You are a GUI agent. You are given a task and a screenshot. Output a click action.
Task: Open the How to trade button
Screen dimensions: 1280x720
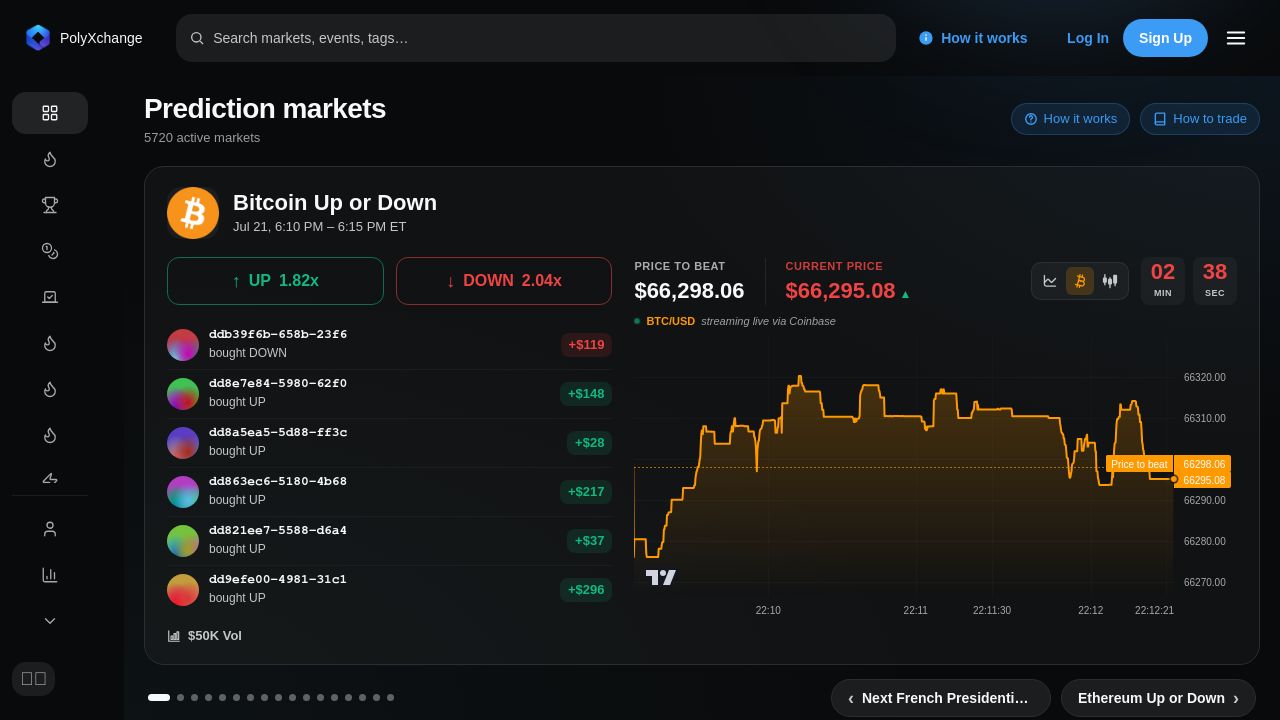1200,119
